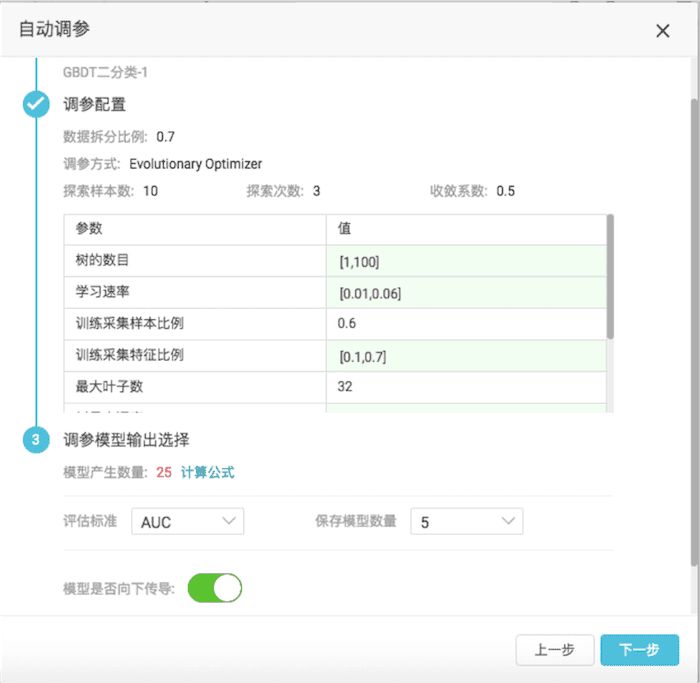Click the 收敛系数 value 0.5

click(505, 191)
